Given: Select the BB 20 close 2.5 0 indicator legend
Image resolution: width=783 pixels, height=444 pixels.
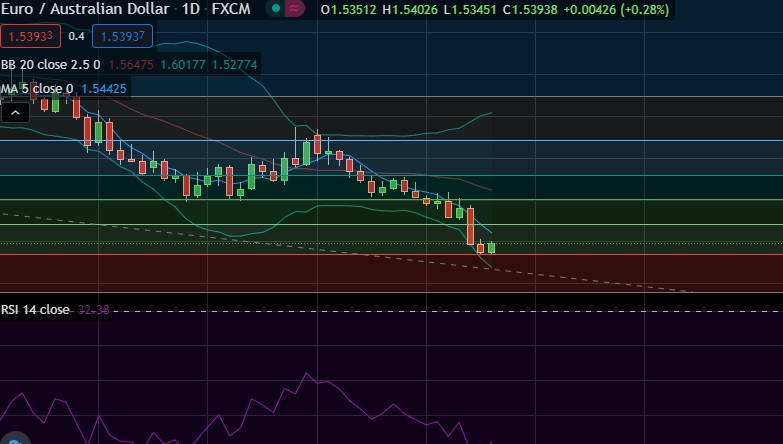Looking at the screenshot, I should tap(50, 65).
